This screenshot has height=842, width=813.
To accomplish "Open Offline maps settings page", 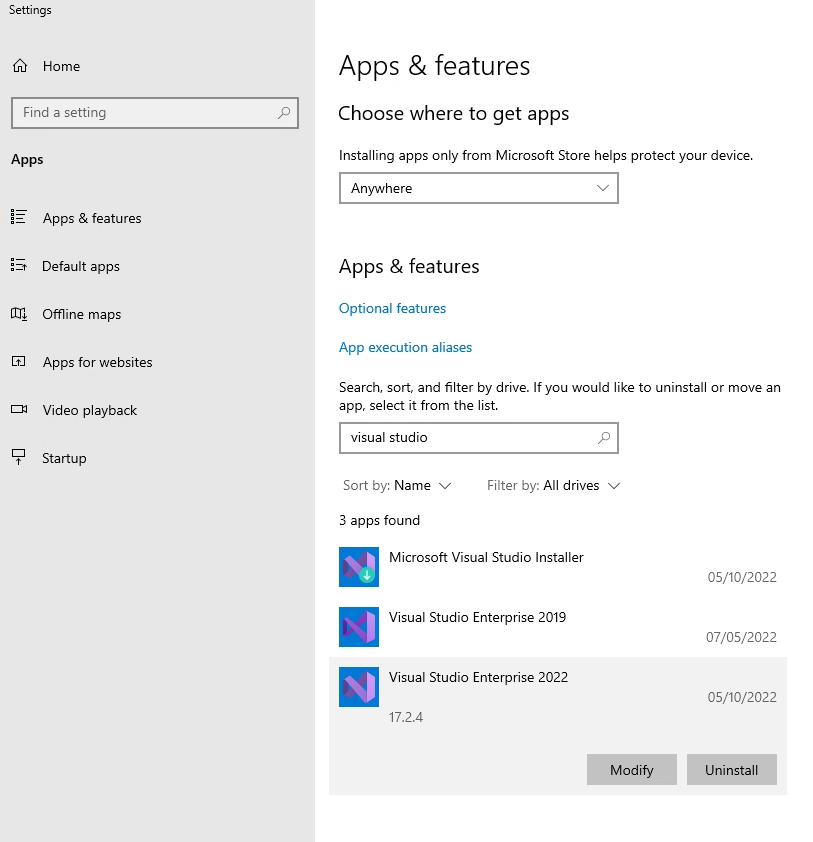I will (x=82, y=314).
